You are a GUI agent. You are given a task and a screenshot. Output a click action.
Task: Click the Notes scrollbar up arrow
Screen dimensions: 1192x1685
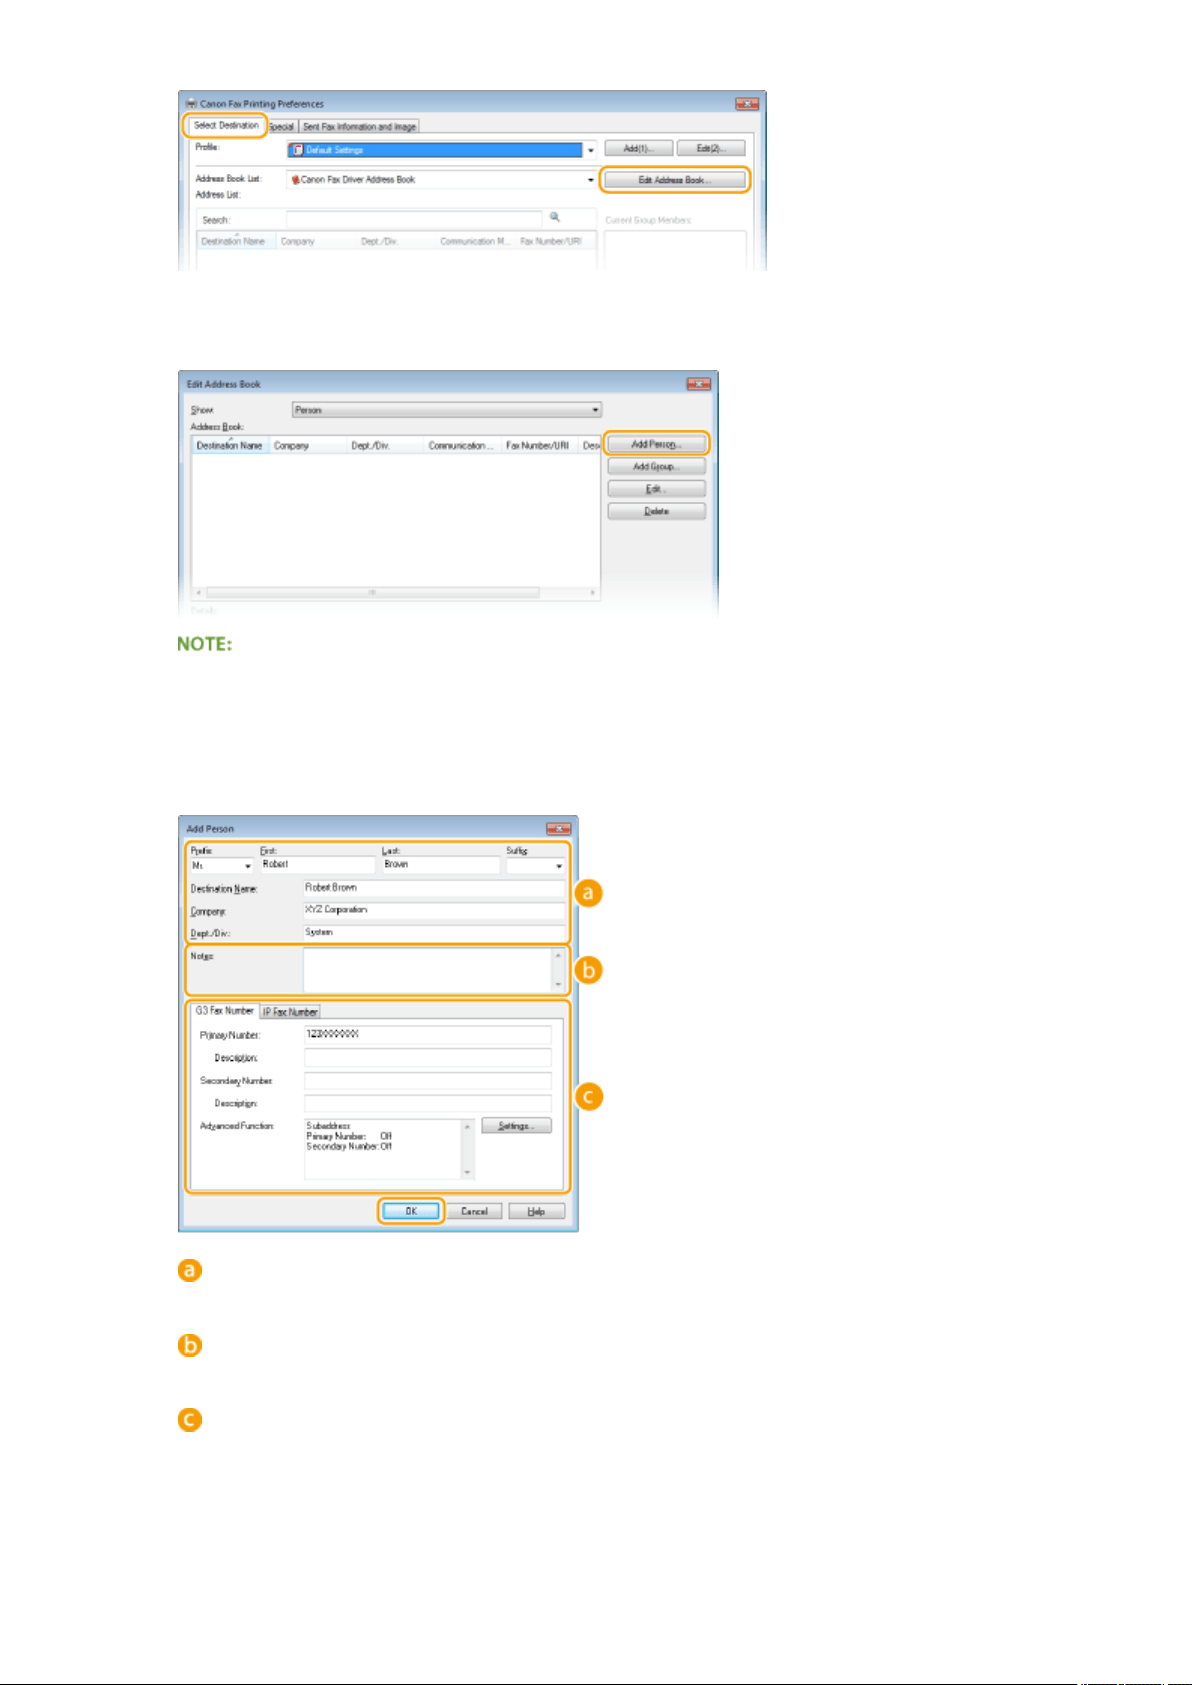559,955
